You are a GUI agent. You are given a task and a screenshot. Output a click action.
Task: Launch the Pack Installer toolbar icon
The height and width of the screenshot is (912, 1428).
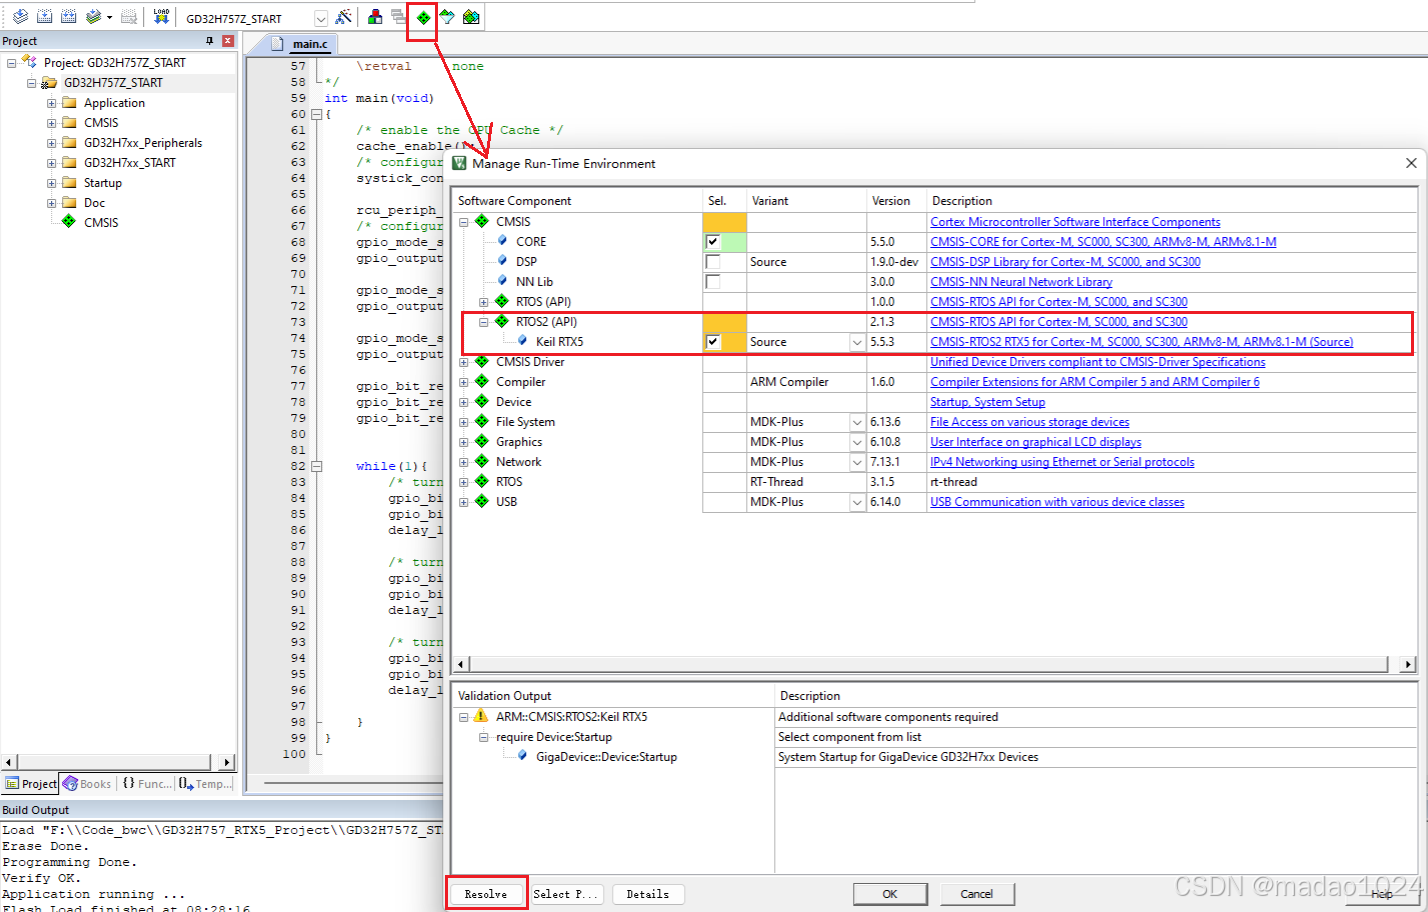[471, 17]
